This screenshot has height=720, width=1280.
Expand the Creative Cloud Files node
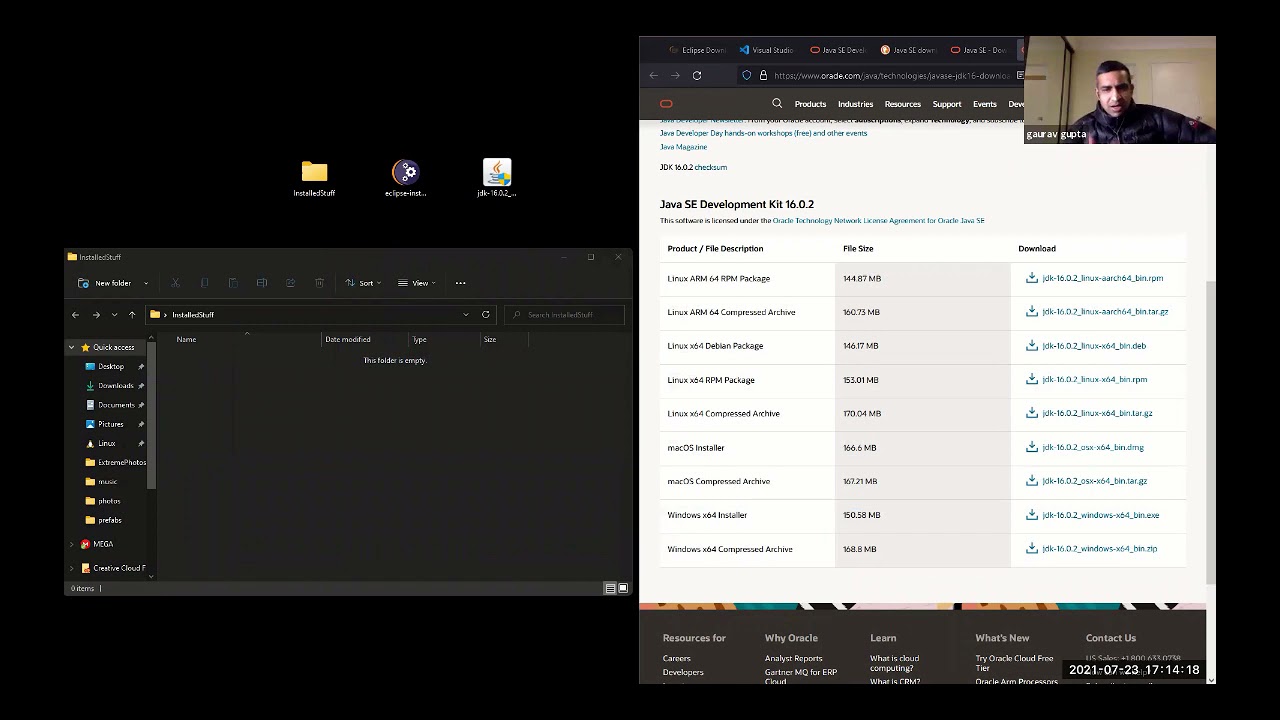72,568
